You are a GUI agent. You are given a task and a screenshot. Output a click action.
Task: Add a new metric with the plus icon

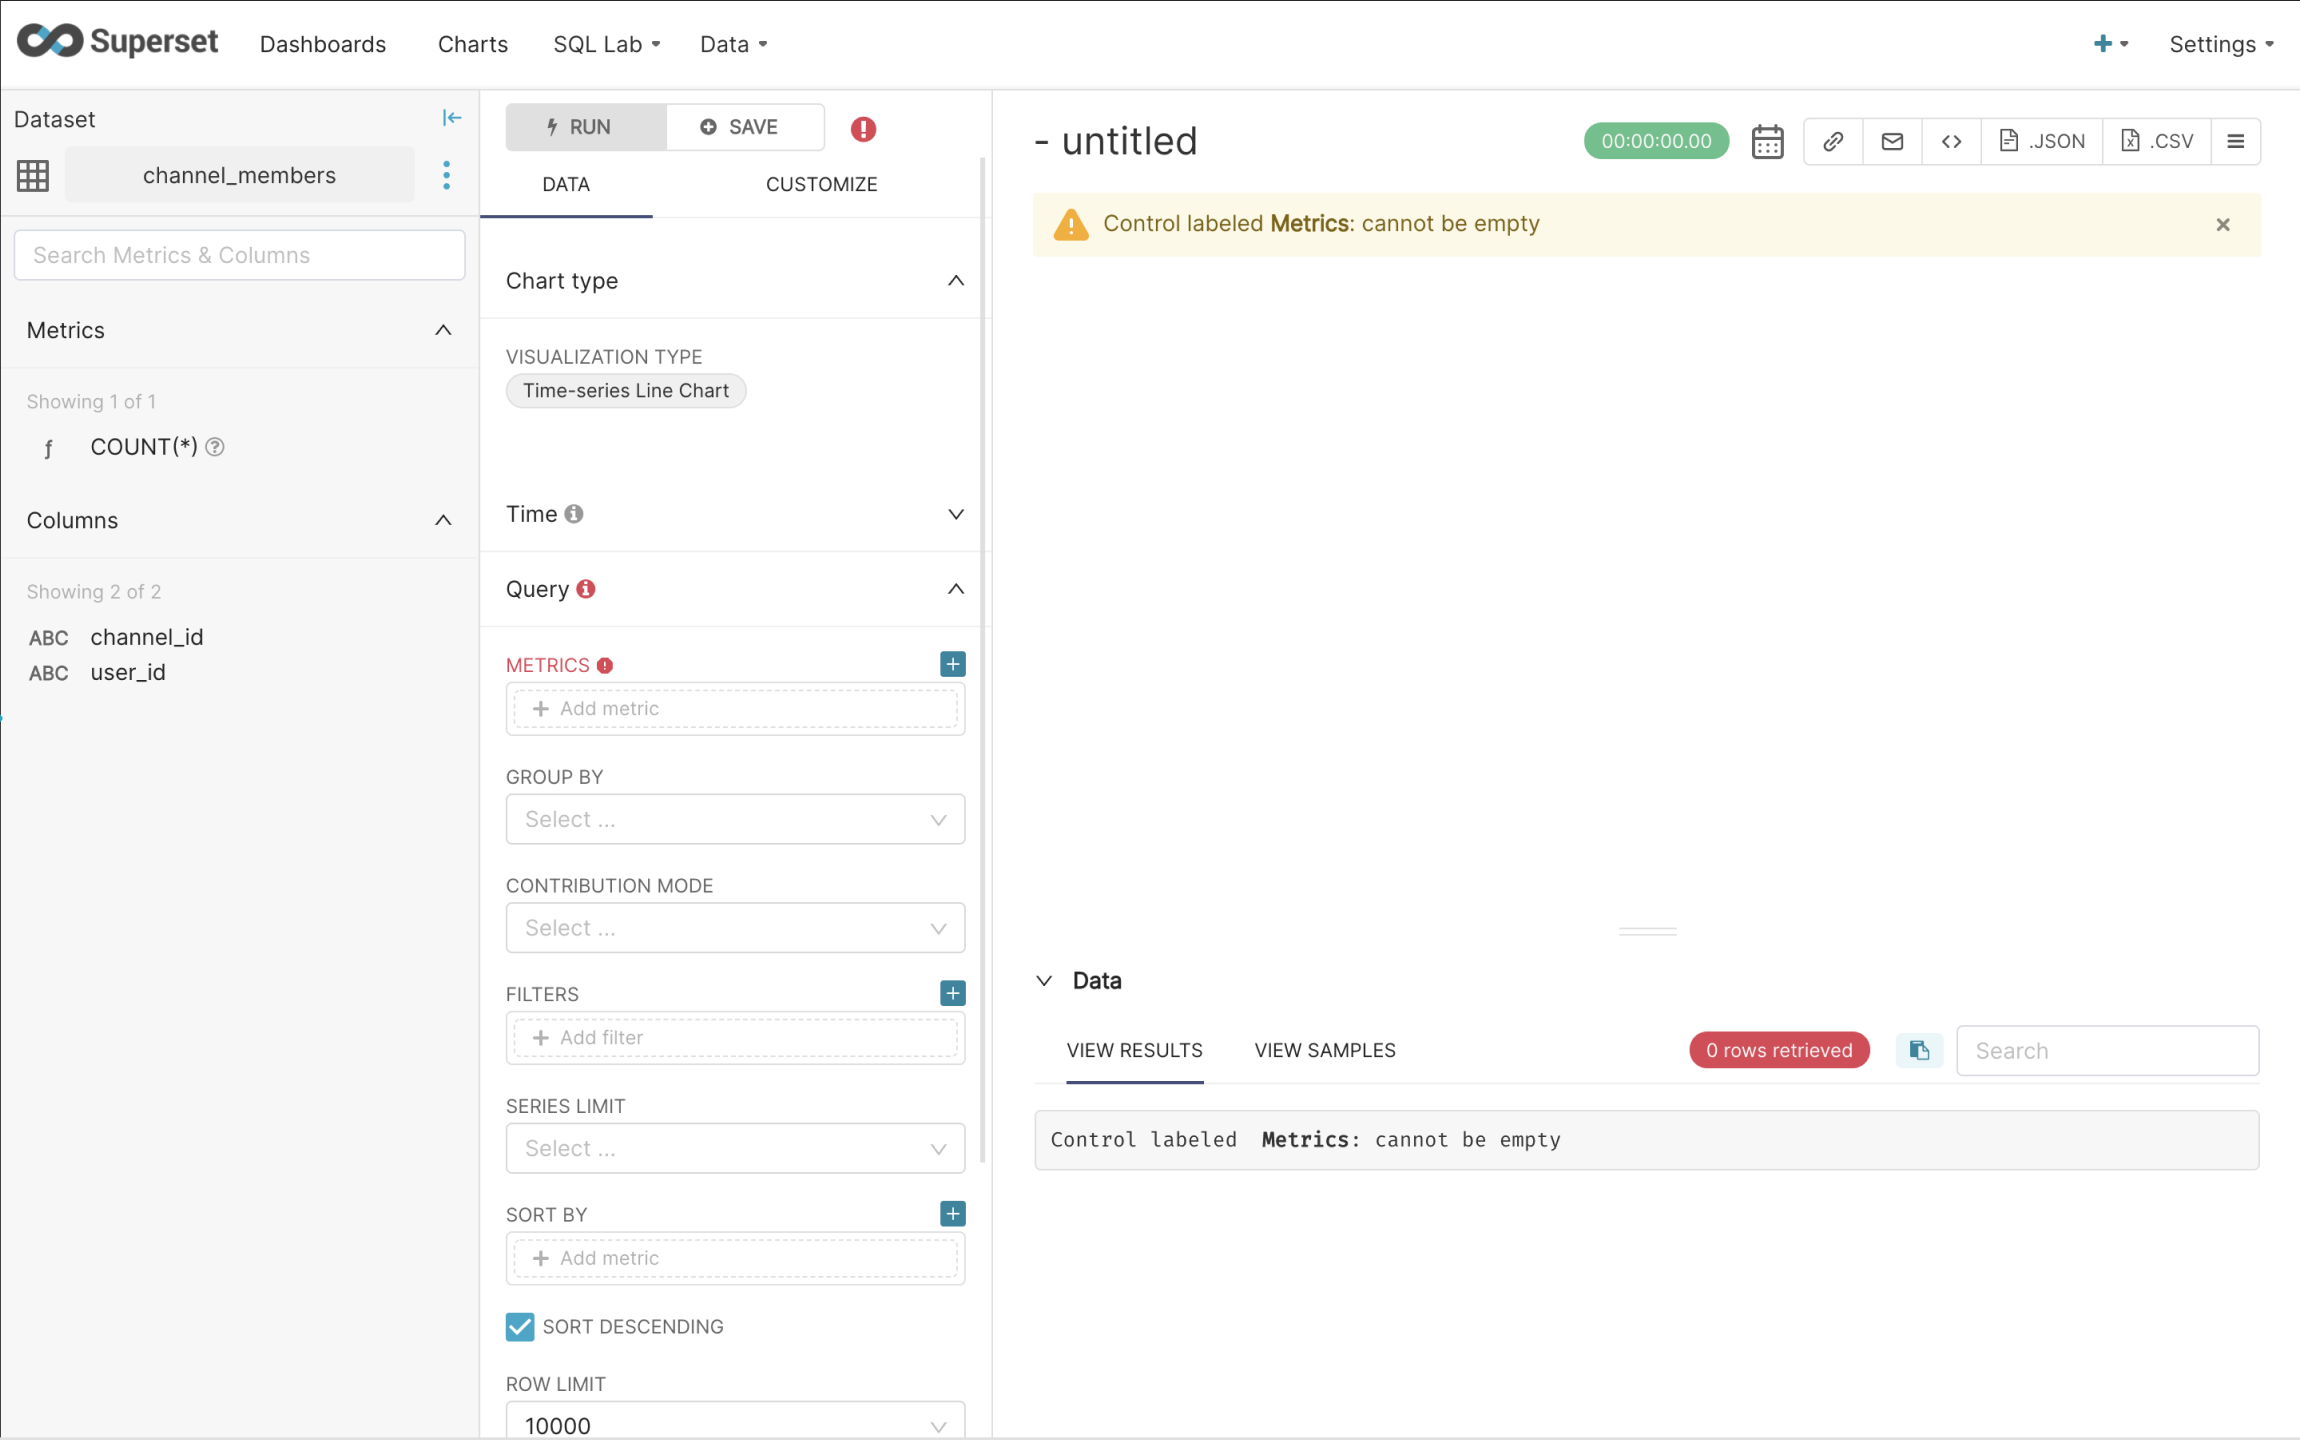coord(951,663)
